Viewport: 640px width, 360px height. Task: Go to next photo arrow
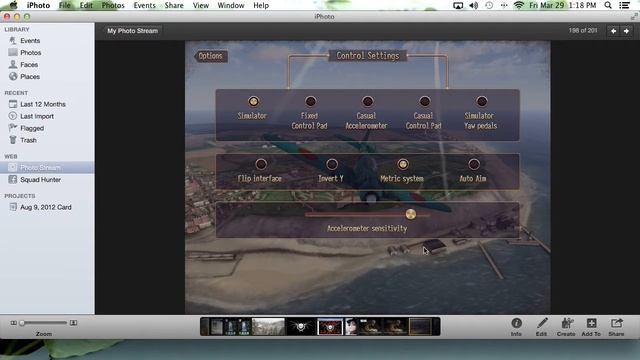[x=627, y=31]
